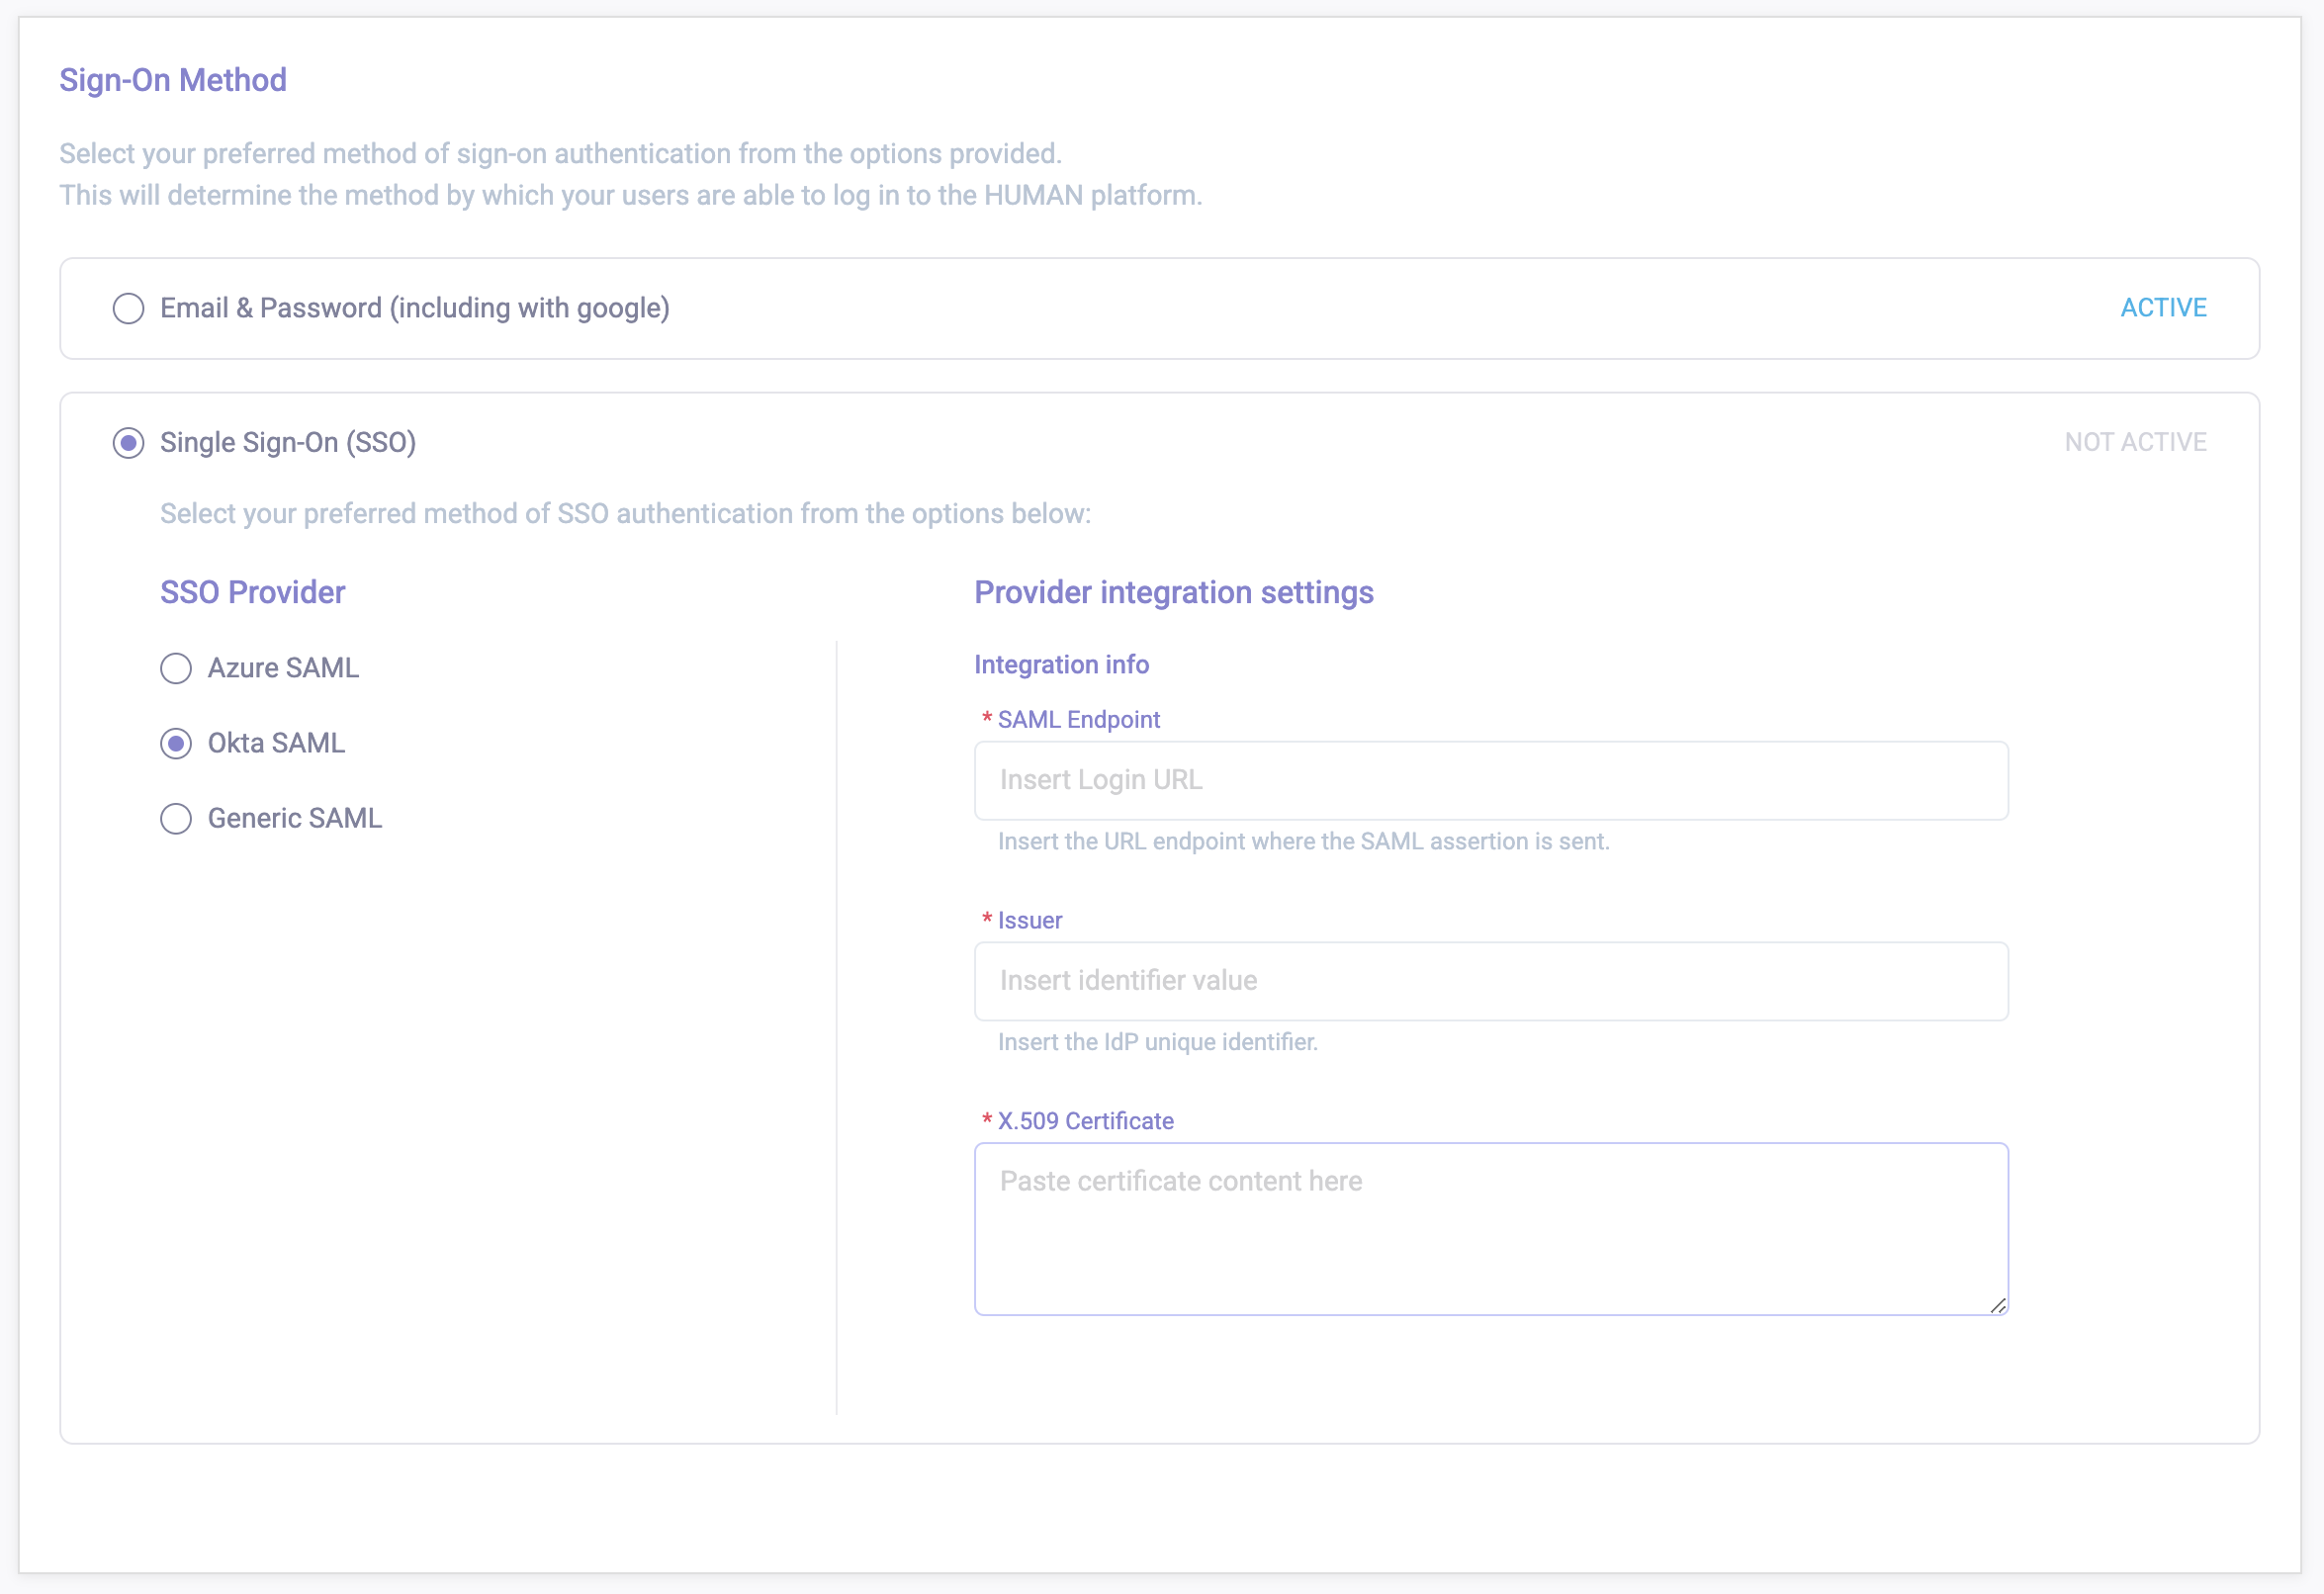
Task: Choose Okta SAML provider
Action: pos(176,743)
